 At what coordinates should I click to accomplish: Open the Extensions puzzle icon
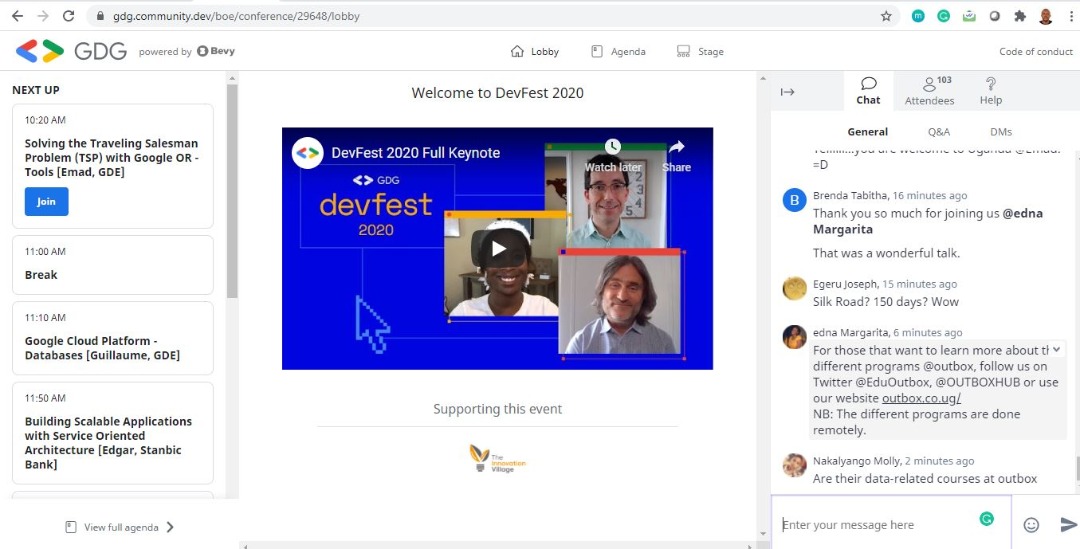1020,16
